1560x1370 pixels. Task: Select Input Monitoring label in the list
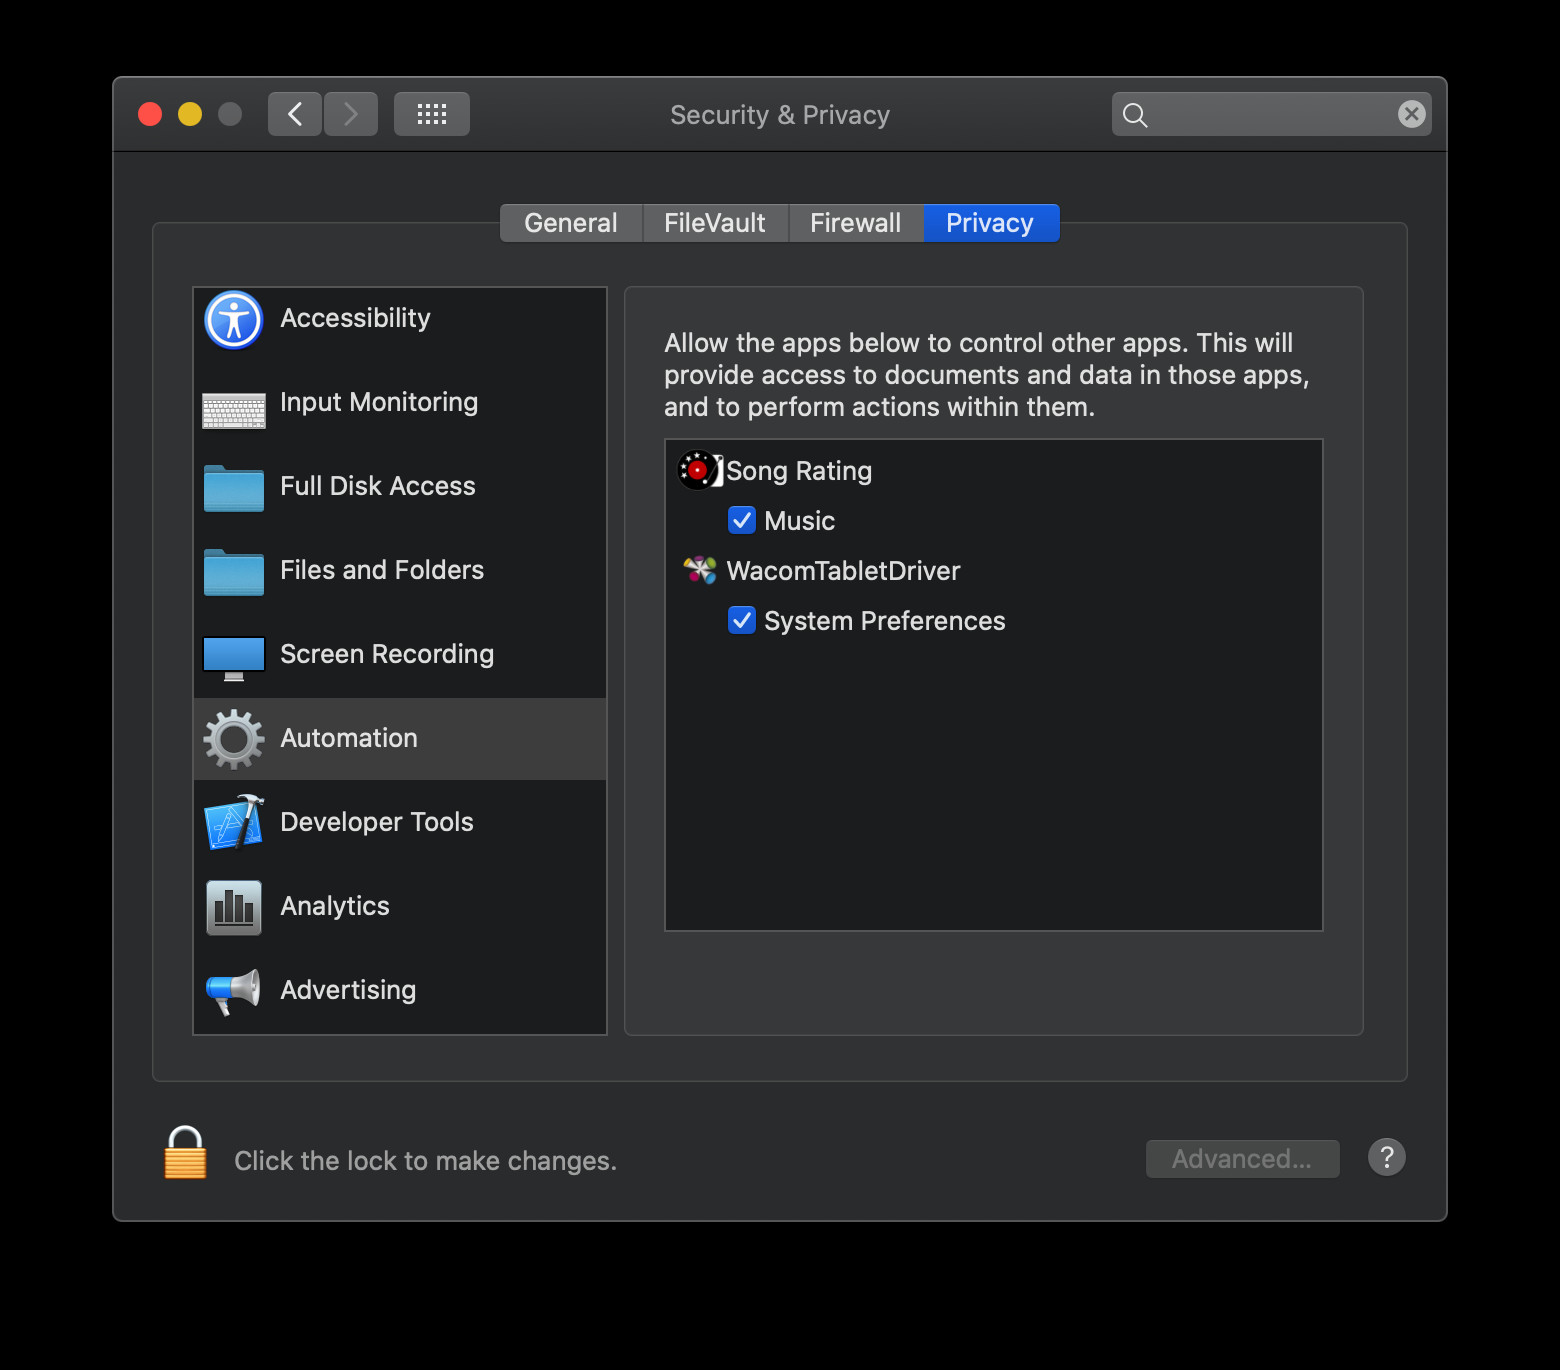point(379,402)
